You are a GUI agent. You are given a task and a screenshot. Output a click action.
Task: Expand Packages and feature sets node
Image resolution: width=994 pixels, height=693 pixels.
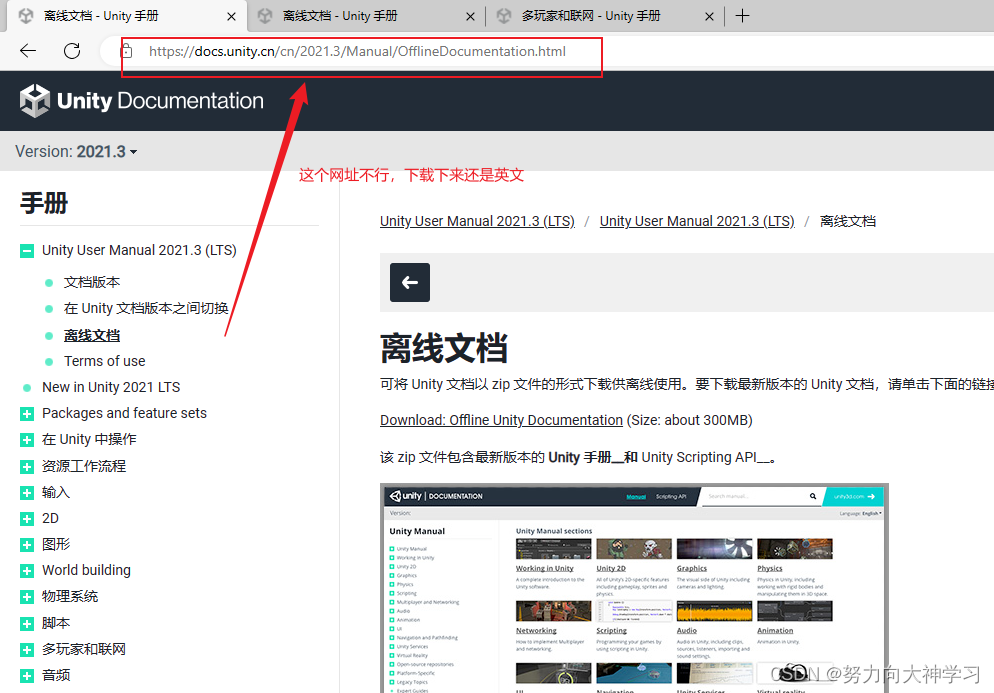27,414
